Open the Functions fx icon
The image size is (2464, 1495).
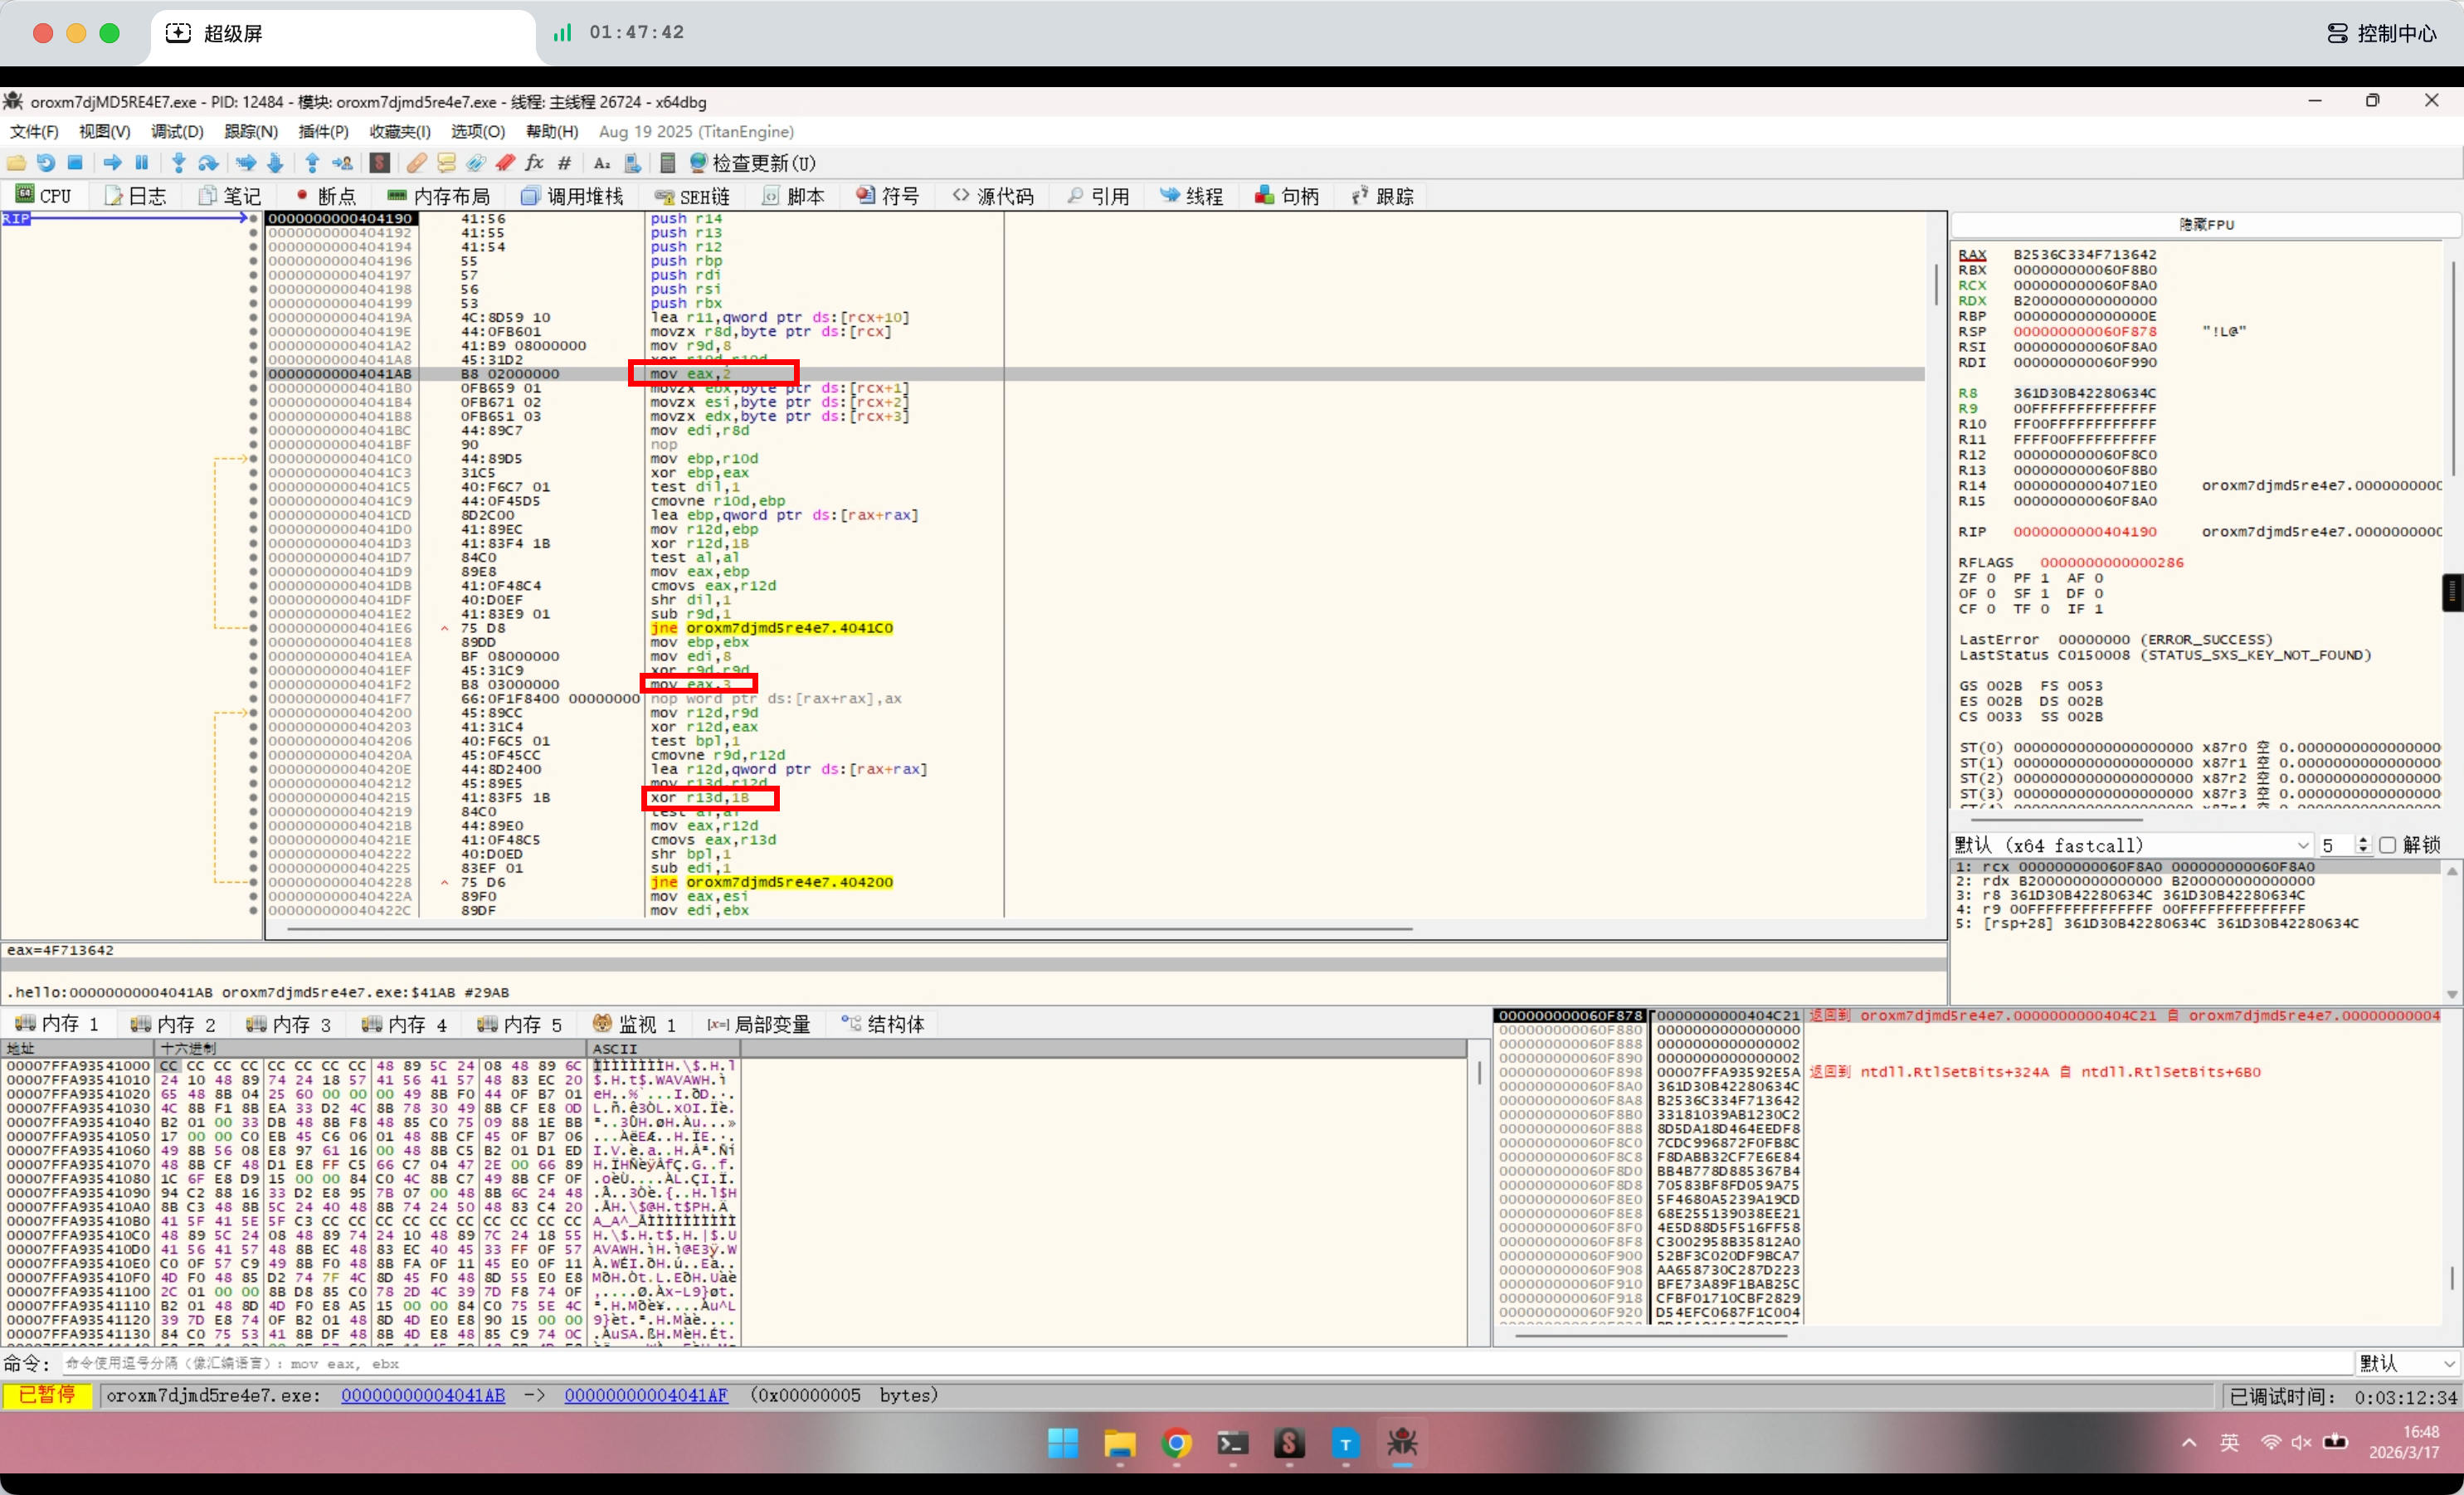click(535, 163)
